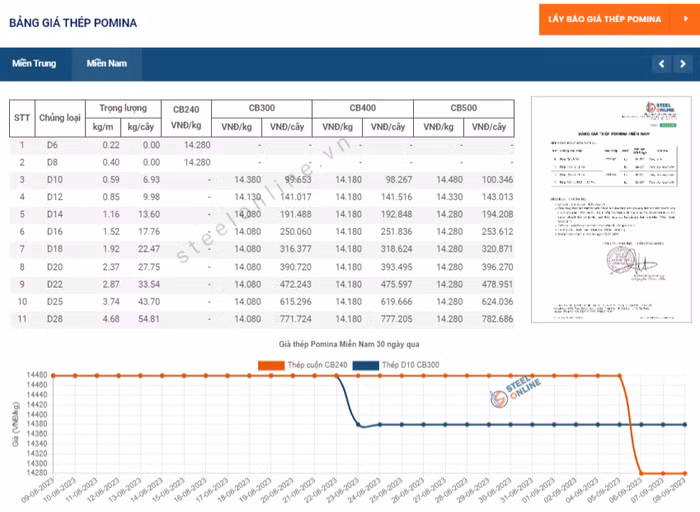
Task: Click the 54.81 kg/cây value in D28 row
Action: (x=149, y=319)
